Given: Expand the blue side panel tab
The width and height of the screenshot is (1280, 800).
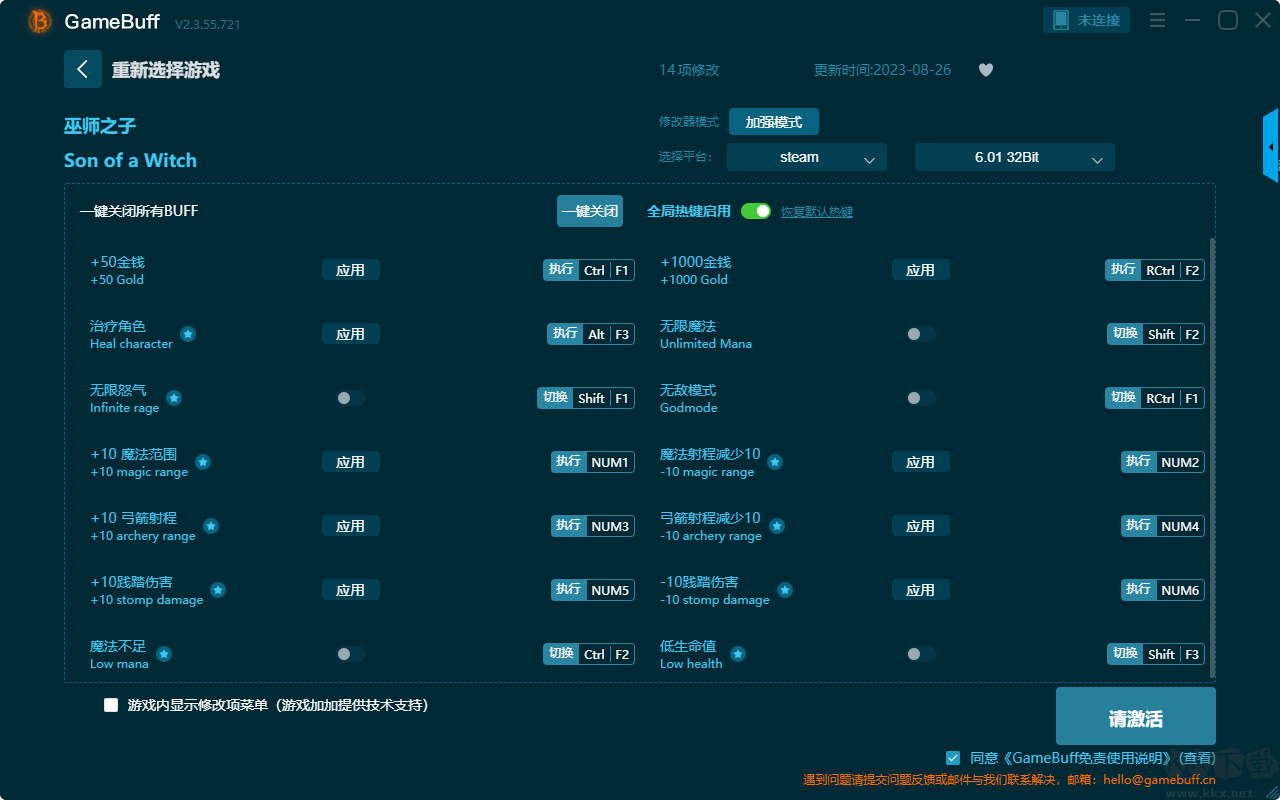Looking at the screenshot, I should tap(1271, 146).
